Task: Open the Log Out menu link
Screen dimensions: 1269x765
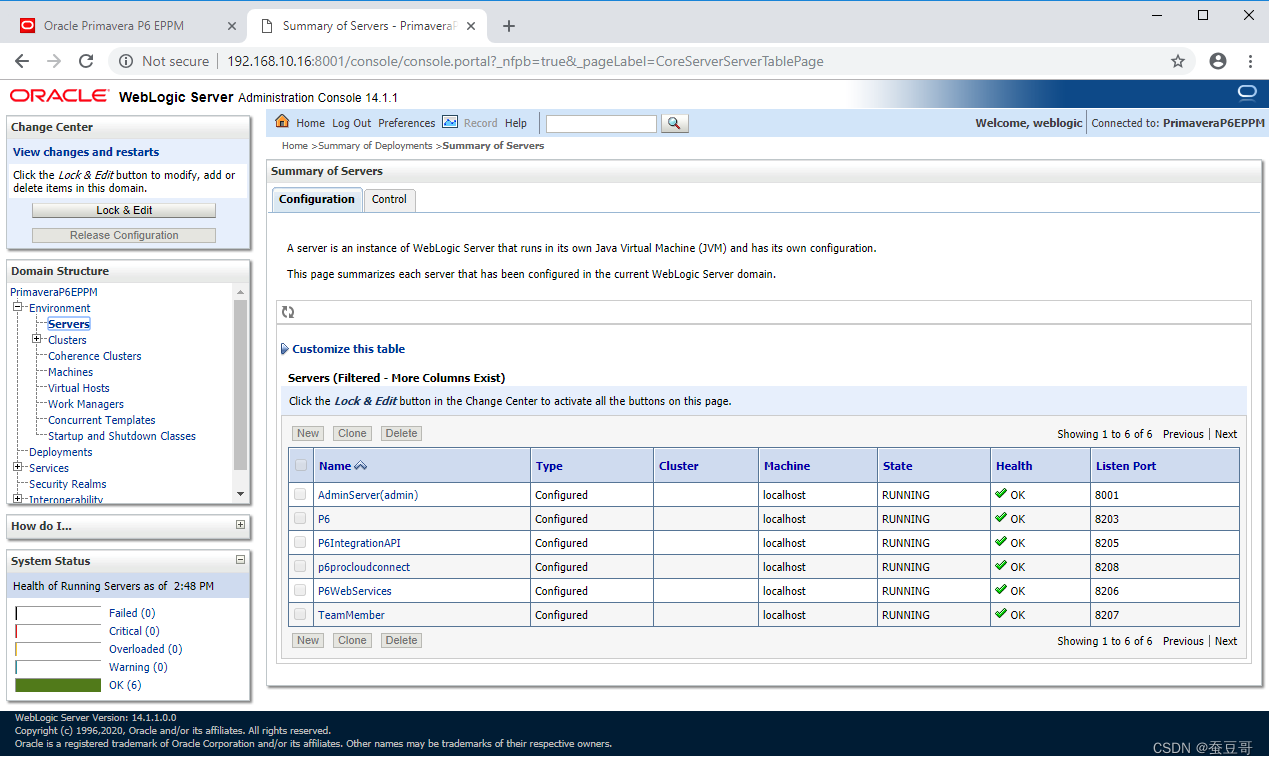Action: (x=352, y=123)
